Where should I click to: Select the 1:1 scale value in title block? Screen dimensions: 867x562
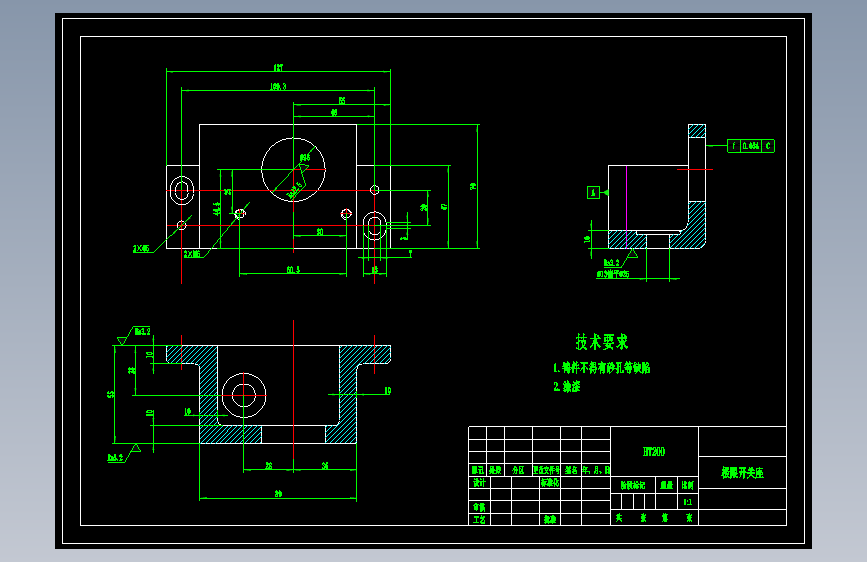click(x=687, y=502)
